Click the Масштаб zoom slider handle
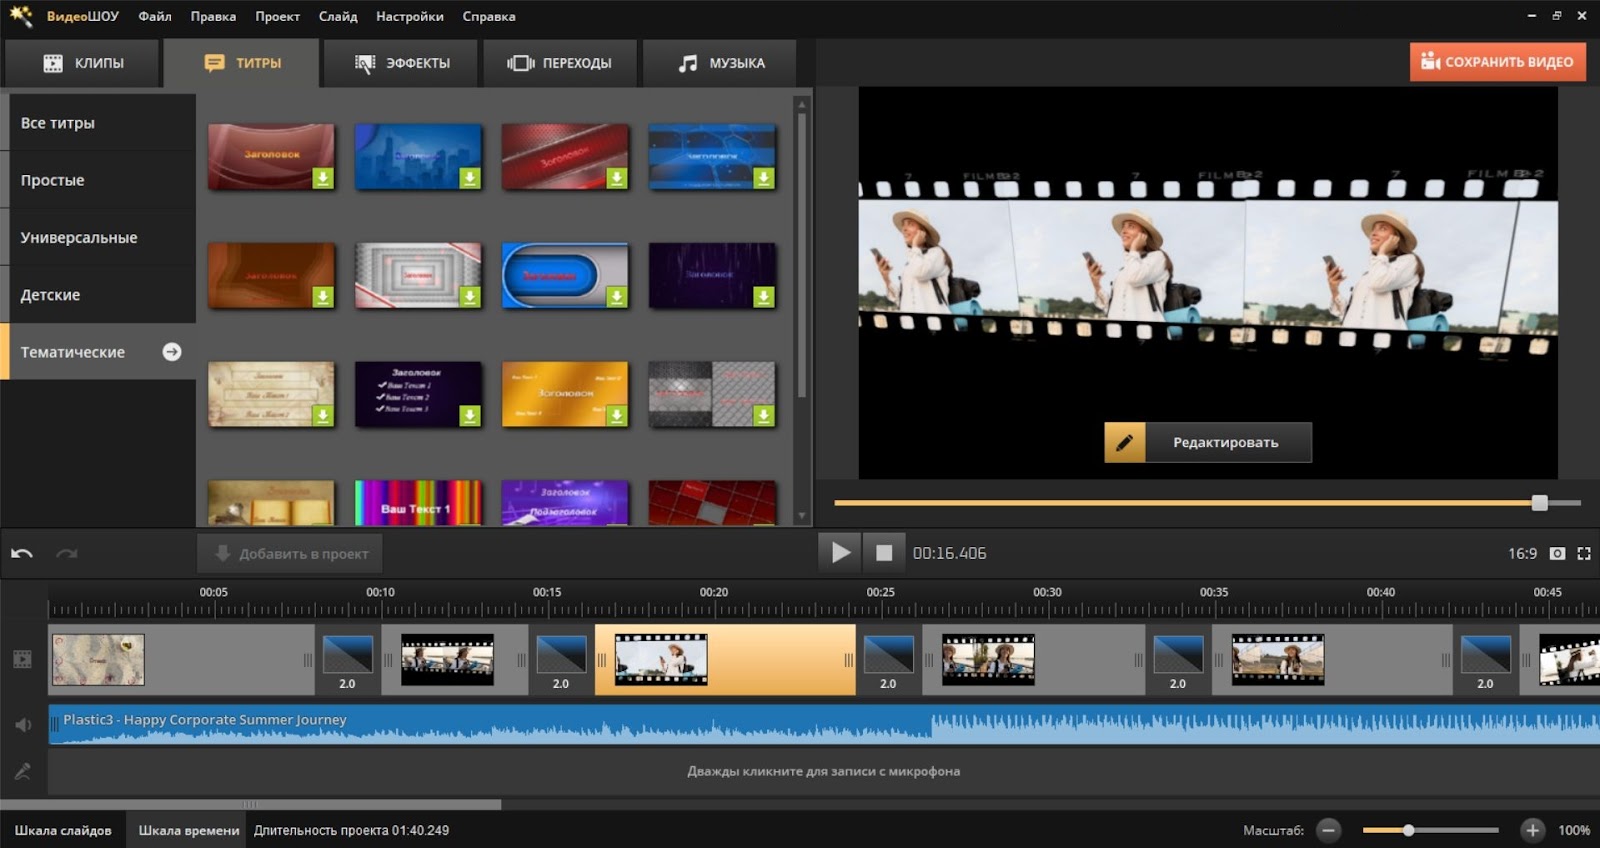The width and height of the screenshot is (1600, 848). pyautogui.click(x=1408, y=830)
